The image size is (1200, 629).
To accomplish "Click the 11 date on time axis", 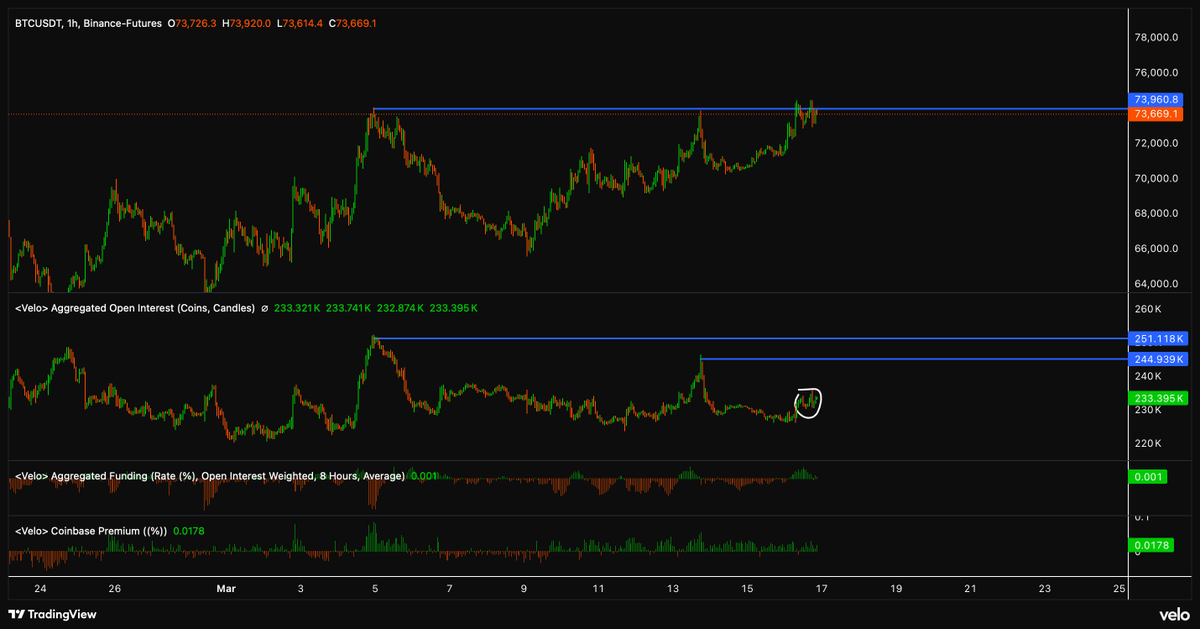I will pos(598,589).
